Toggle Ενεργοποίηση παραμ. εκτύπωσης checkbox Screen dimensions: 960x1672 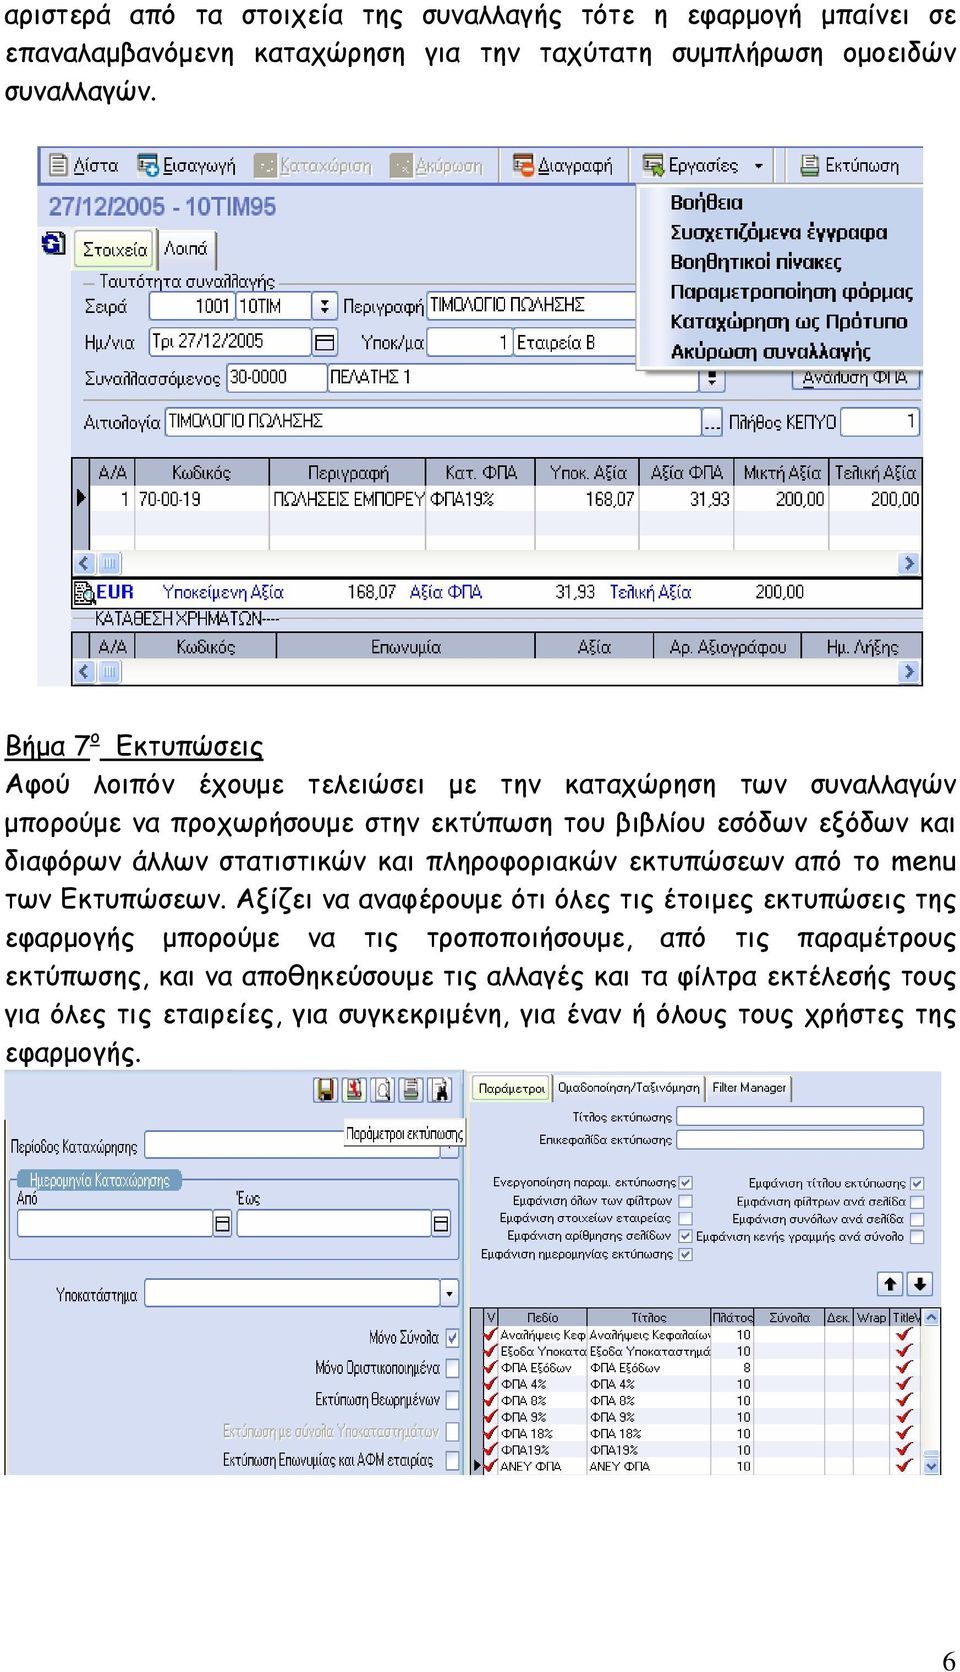(686, 1183)
